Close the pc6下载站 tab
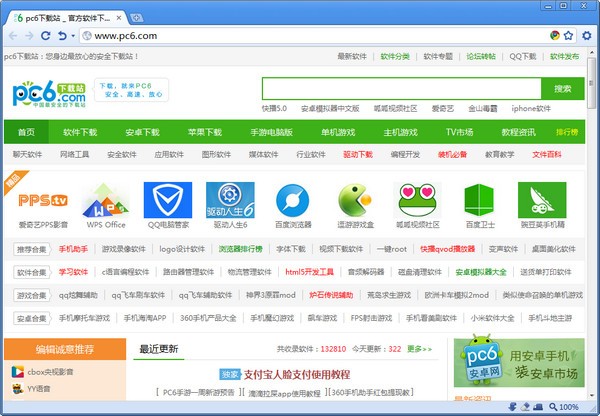This screenshot has width=600, height=416. click(x=119, y=18)
